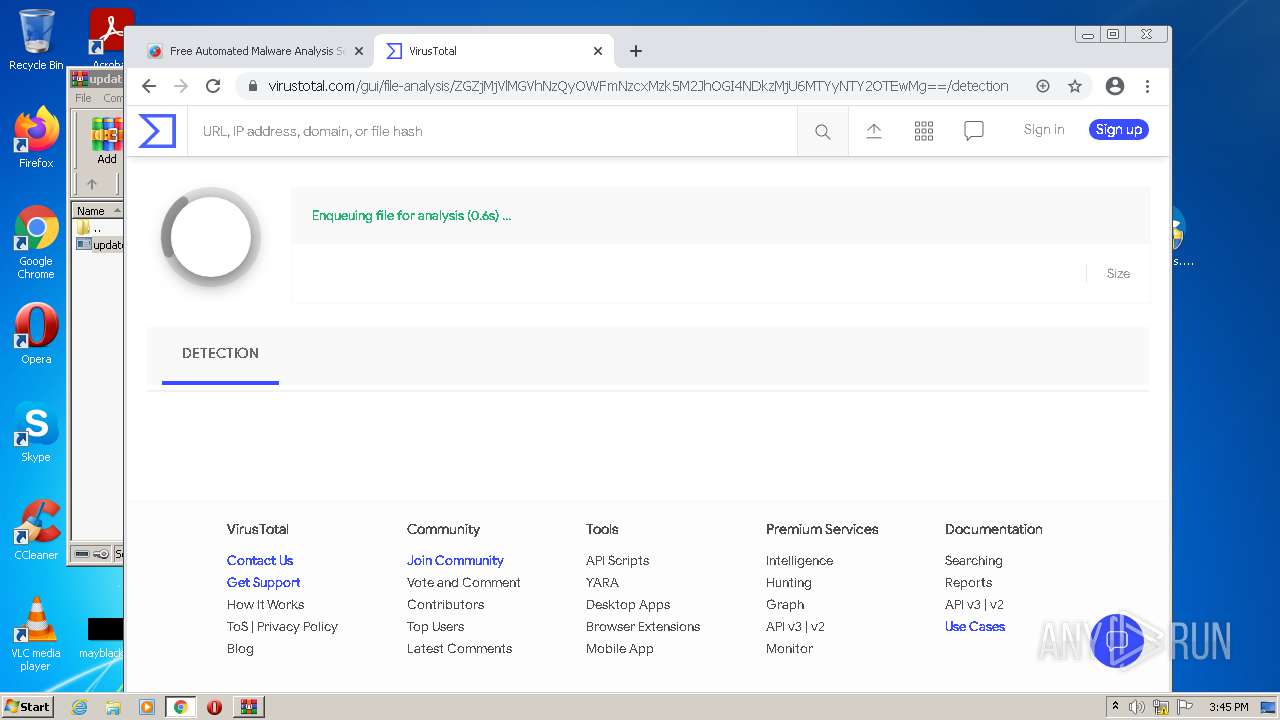Open the Reports documentation link
This screenshot has width=1280, height=720.
coord(968,583)
